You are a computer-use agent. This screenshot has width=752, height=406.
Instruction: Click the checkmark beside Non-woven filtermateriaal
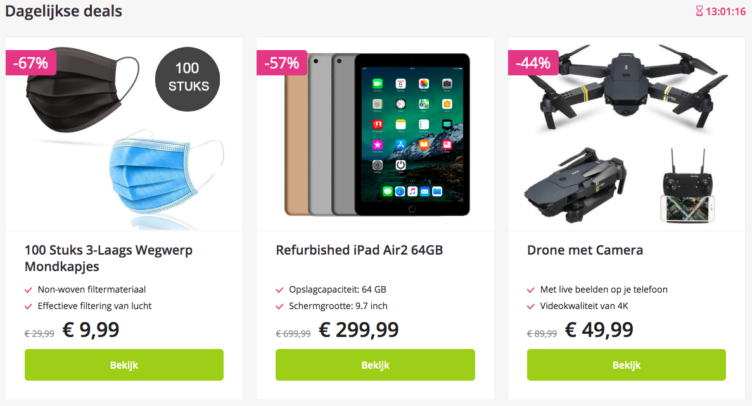tap(28, 290)
